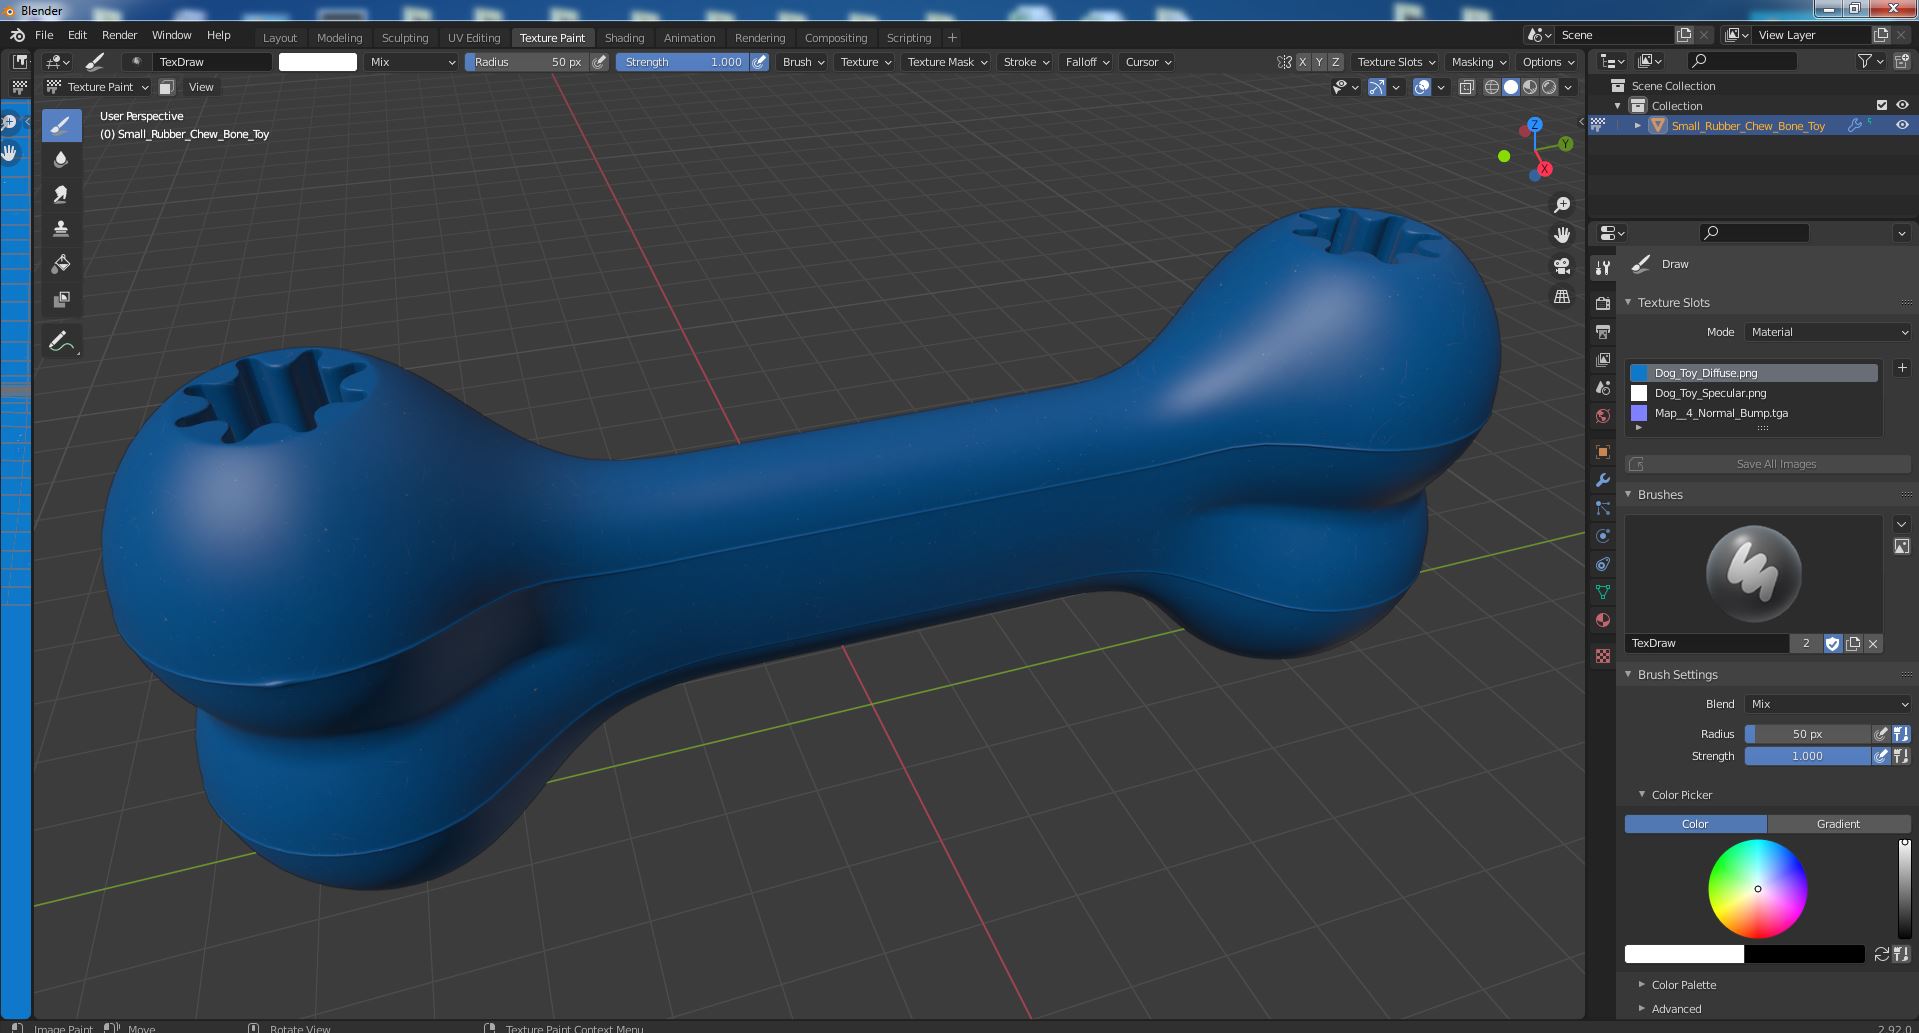Open the Object properties tab icon
Screen dimensions: 1919x1033
click(x=1603, y=452)
